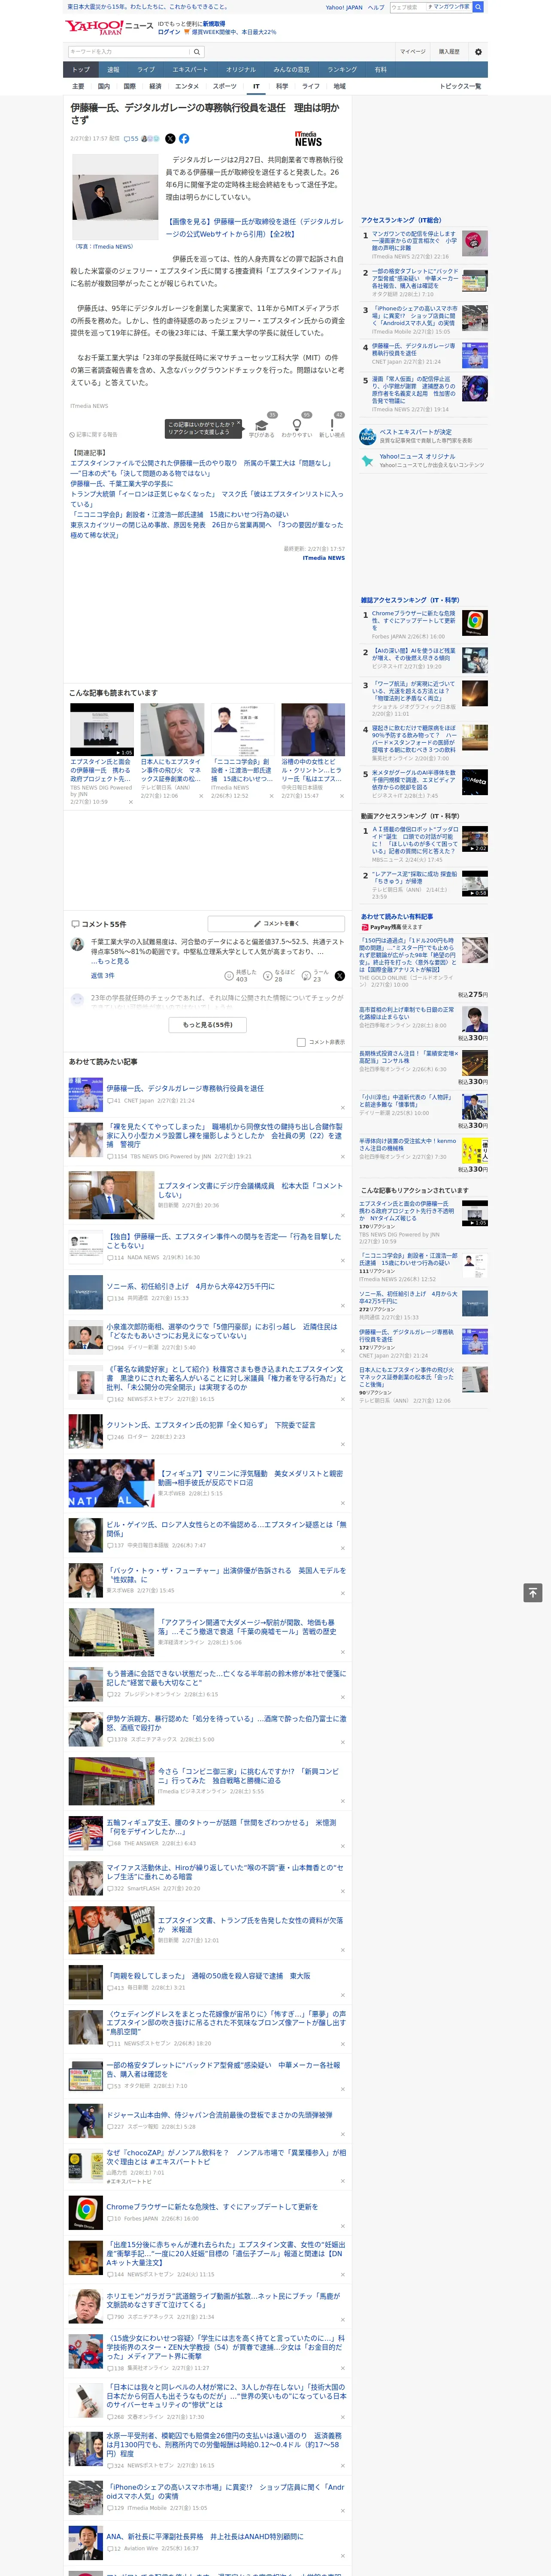The height and width of the screenshot is (2576, 551).
Task: Show more comments もっと見る(55件)
Action: point(207,1024)
